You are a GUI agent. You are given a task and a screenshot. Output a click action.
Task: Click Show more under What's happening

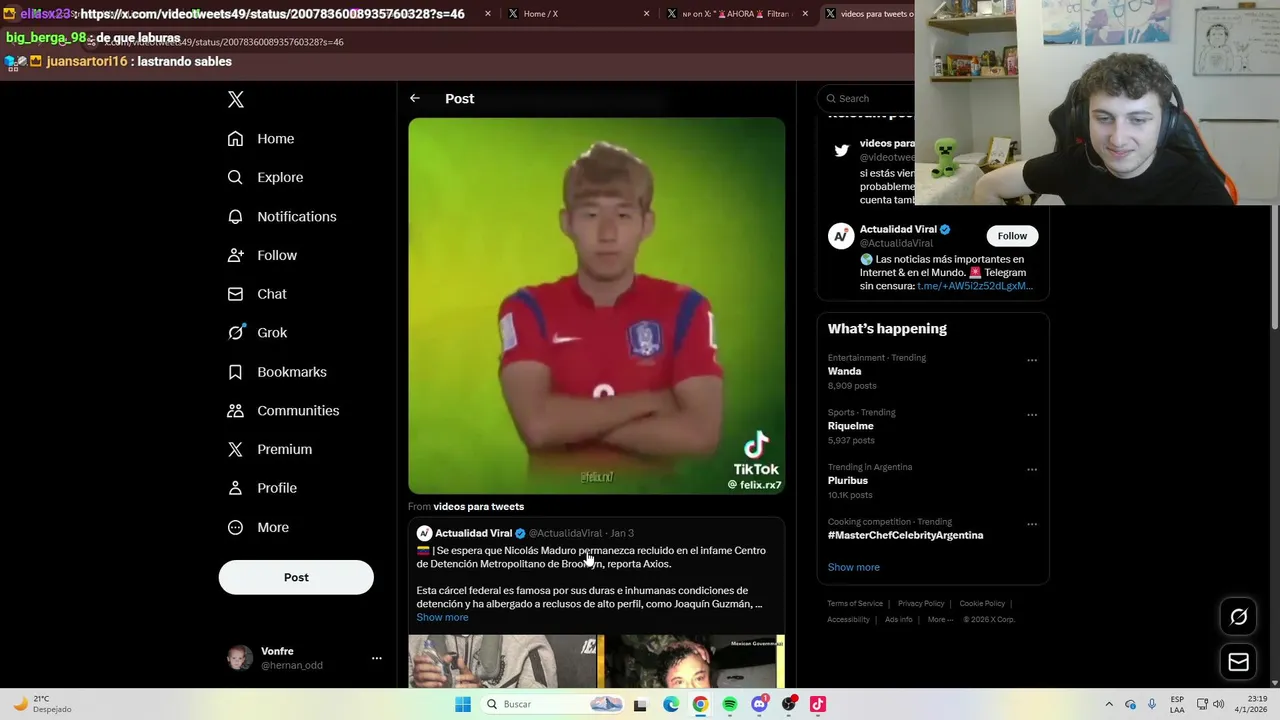click(853, 567)
